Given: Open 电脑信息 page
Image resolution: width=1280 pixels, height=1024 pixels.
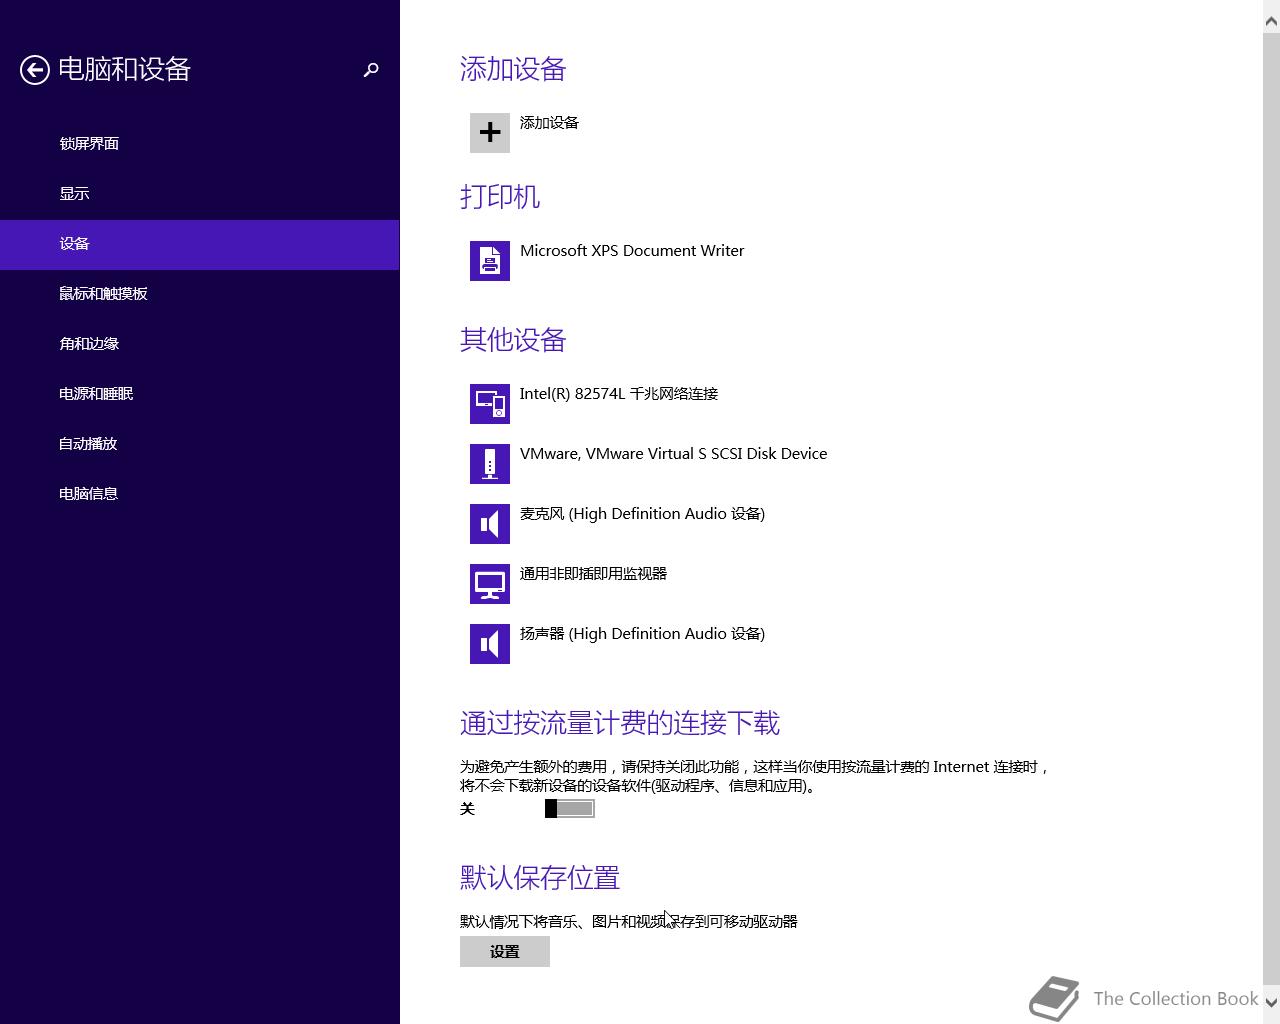Looking at the screenshot, I should (x=200, y=494).
